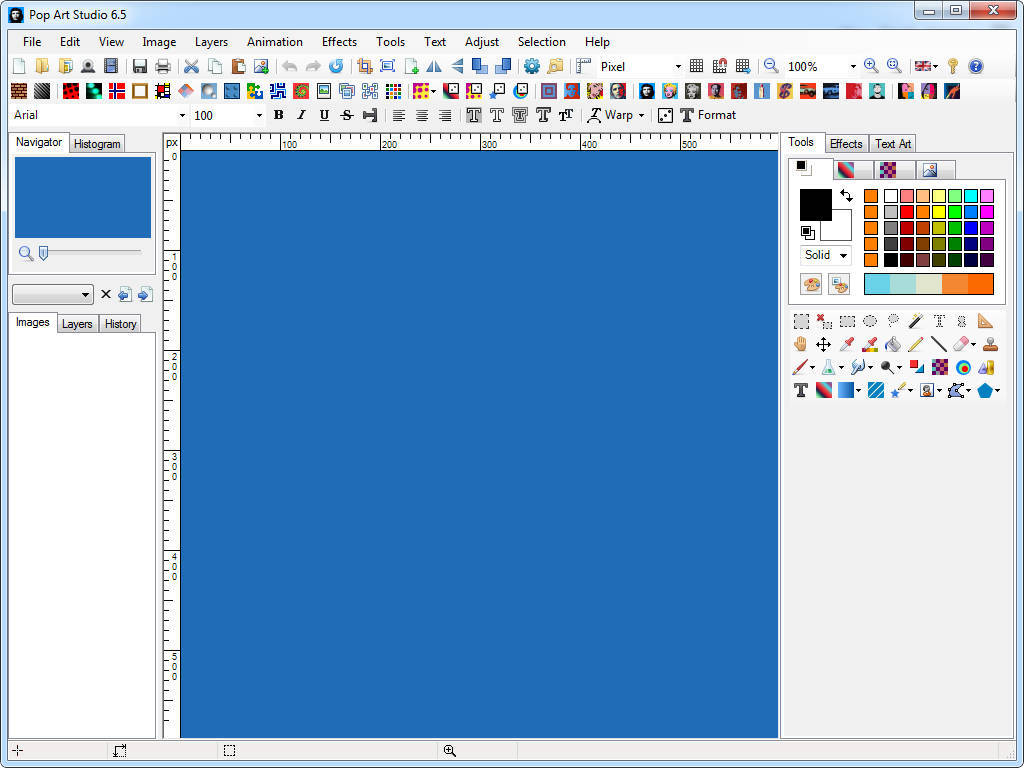
Task: Toggle bold text formatting
Action: click(x=278, y=115)
